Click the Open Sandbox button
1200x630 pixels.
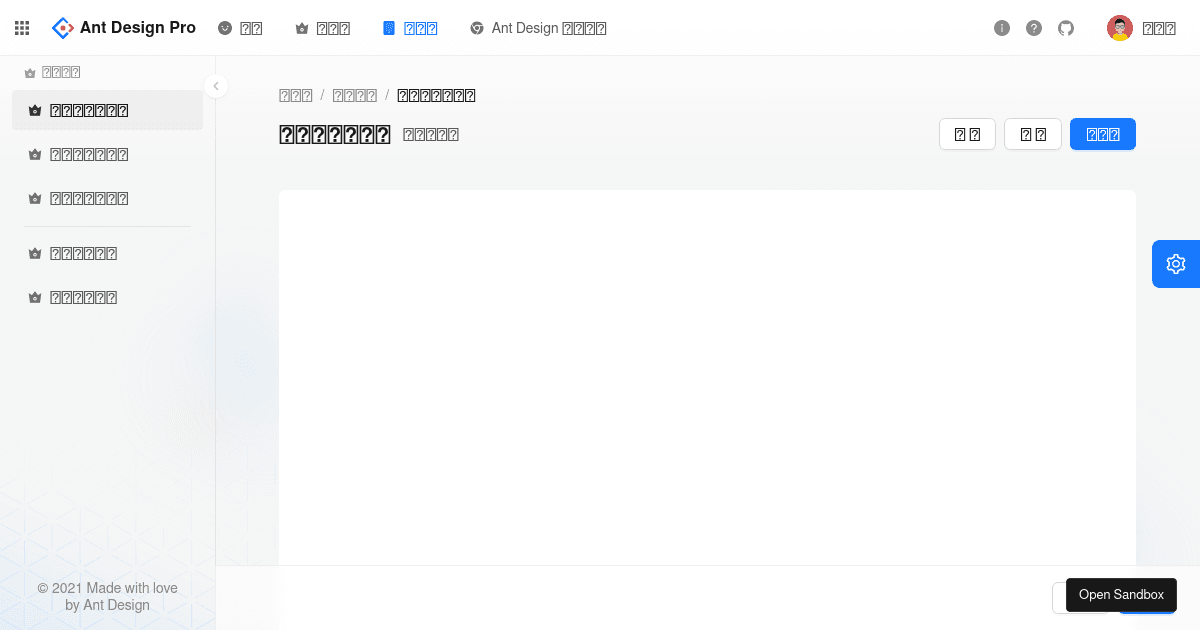pyautogui.click(x=1121, y=595)
